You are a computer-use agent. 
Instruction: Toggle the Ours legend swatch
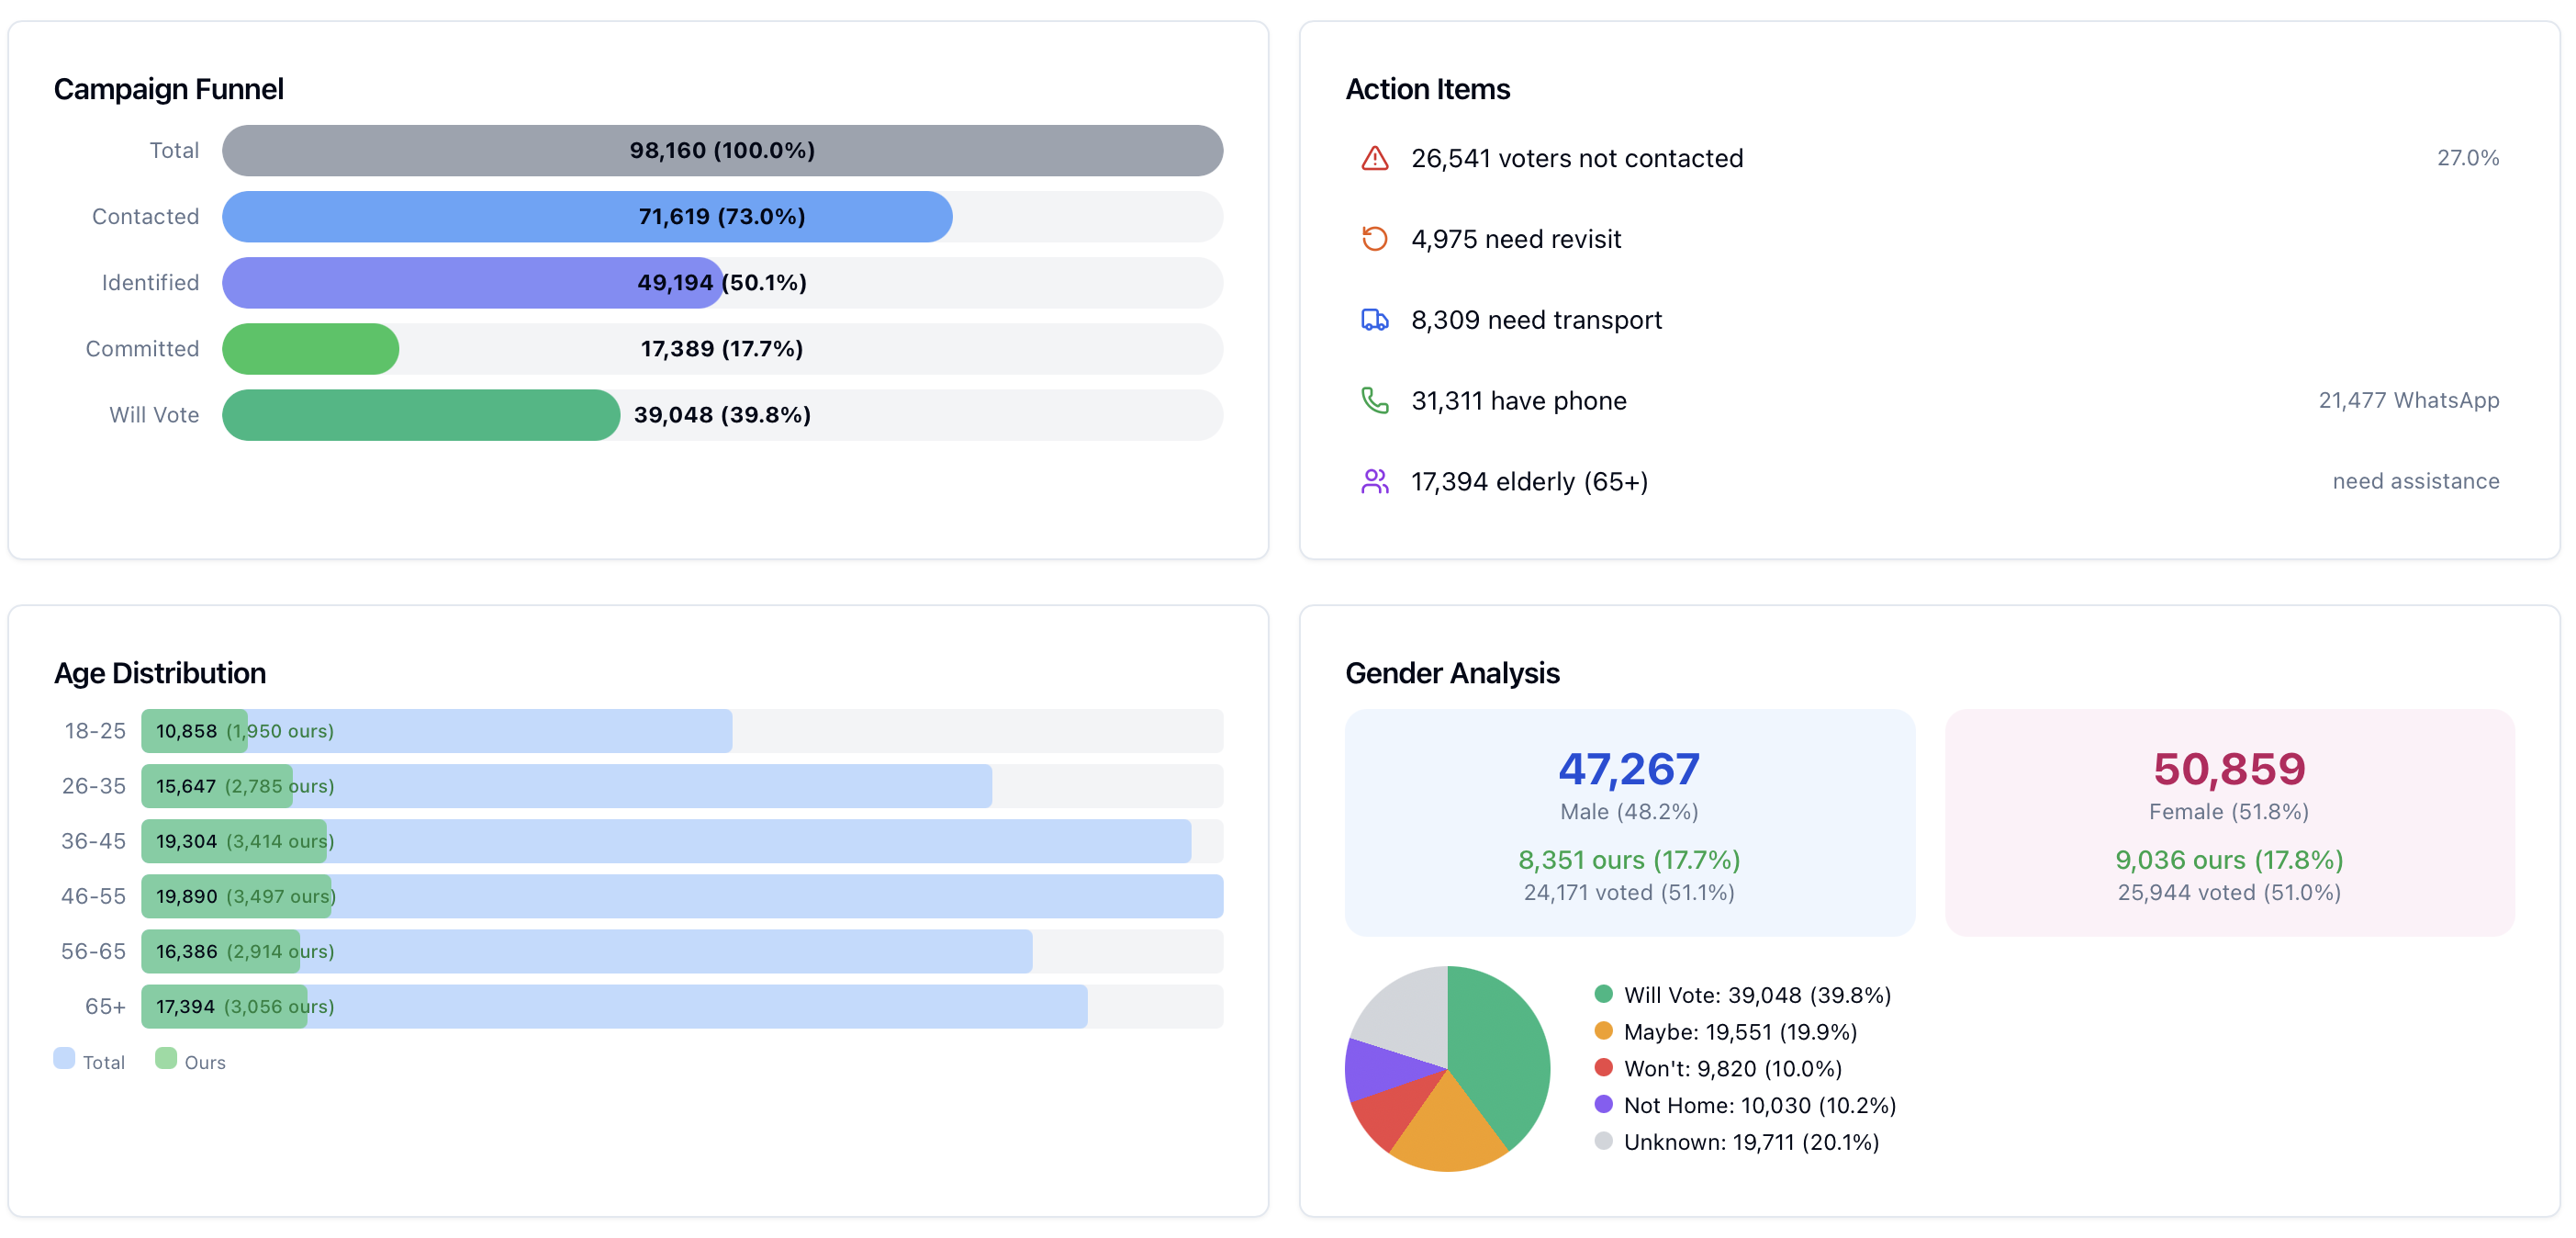coord(166,1060)
